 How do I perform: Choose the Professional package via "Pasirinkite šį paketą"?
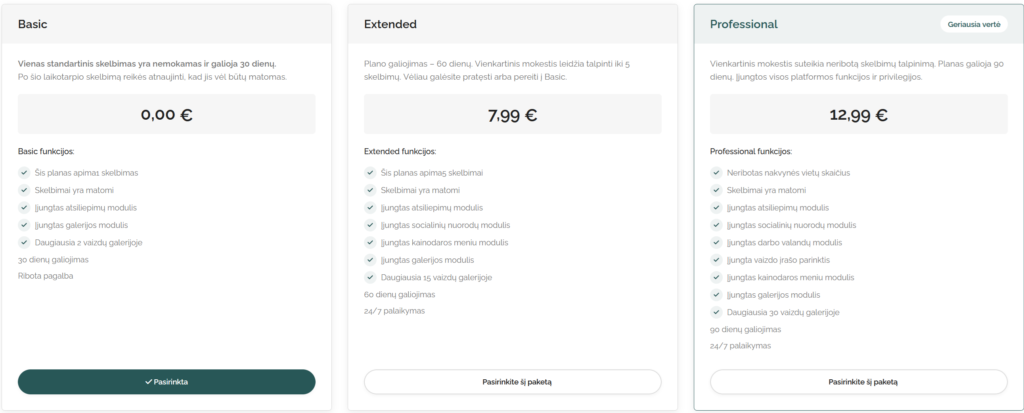[859, 382]
